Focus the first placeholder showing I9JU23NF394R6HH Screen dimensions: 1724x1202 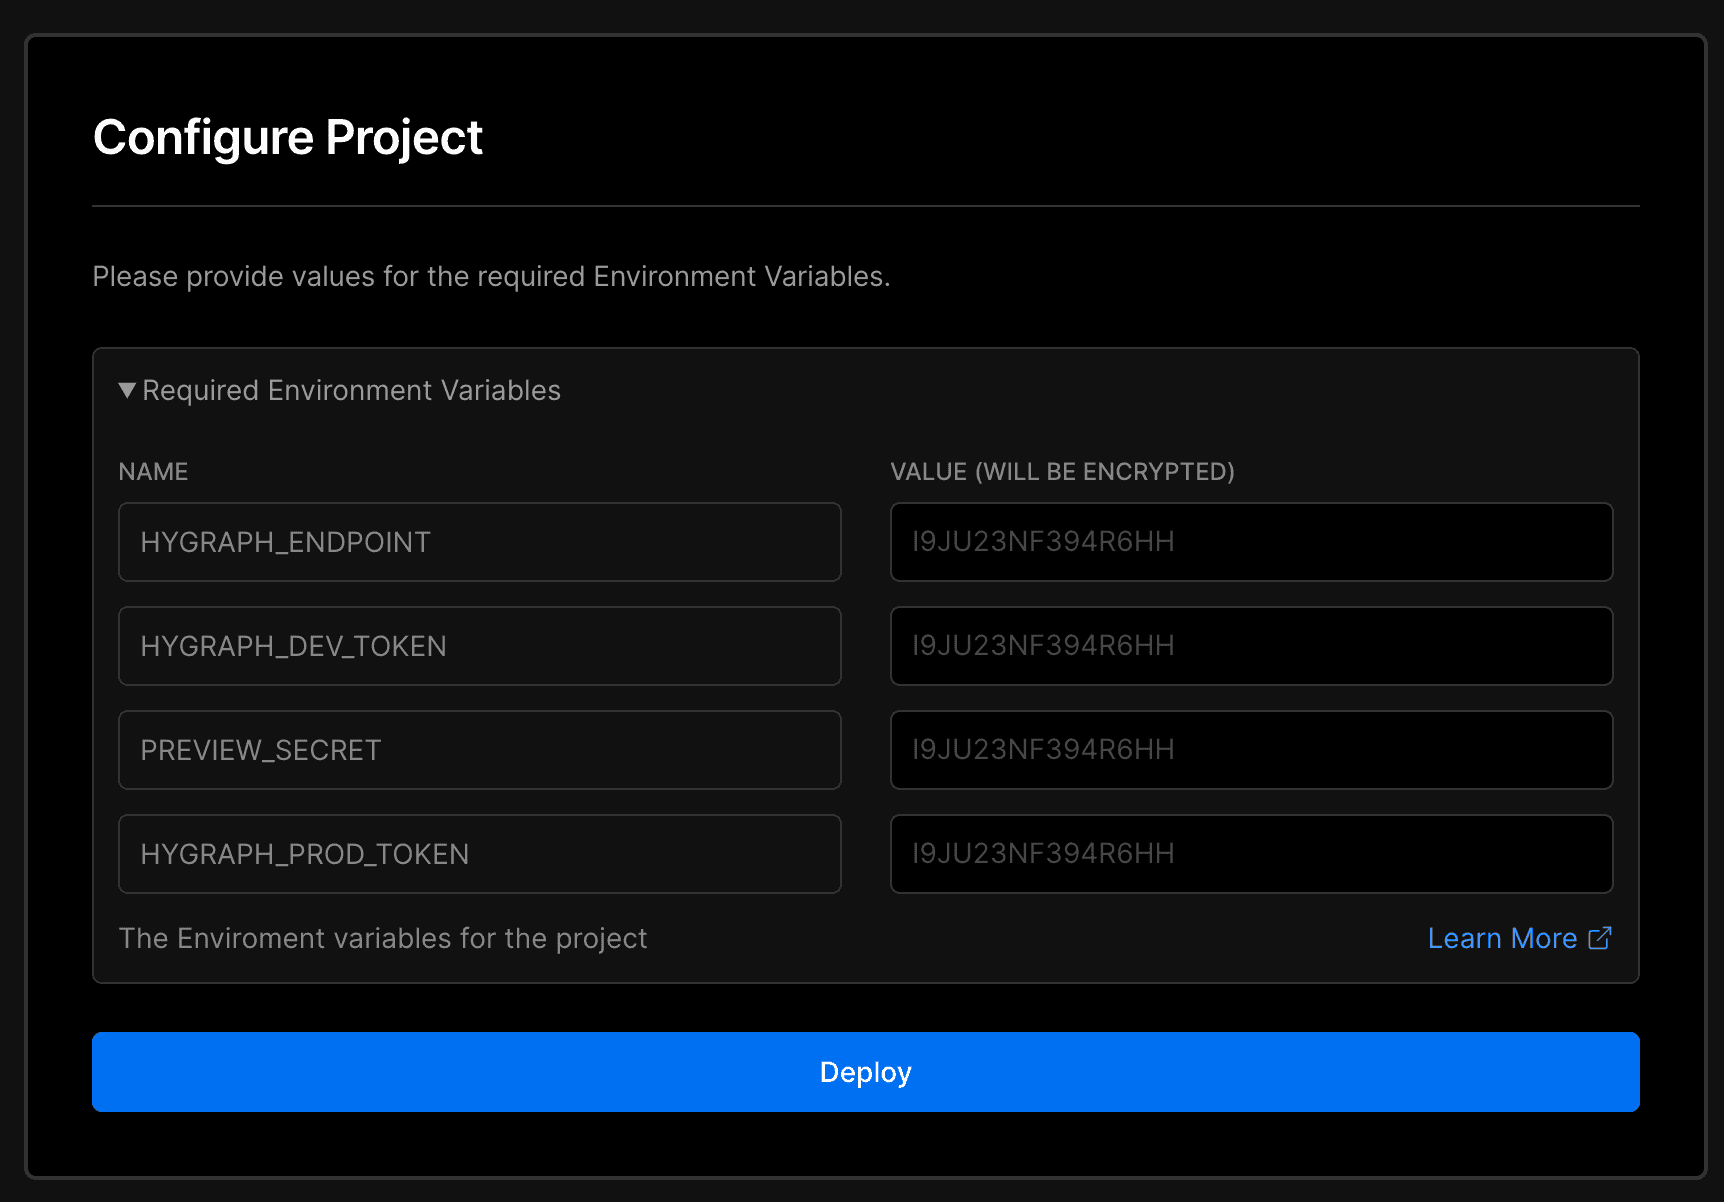[x=1251, y=542]
